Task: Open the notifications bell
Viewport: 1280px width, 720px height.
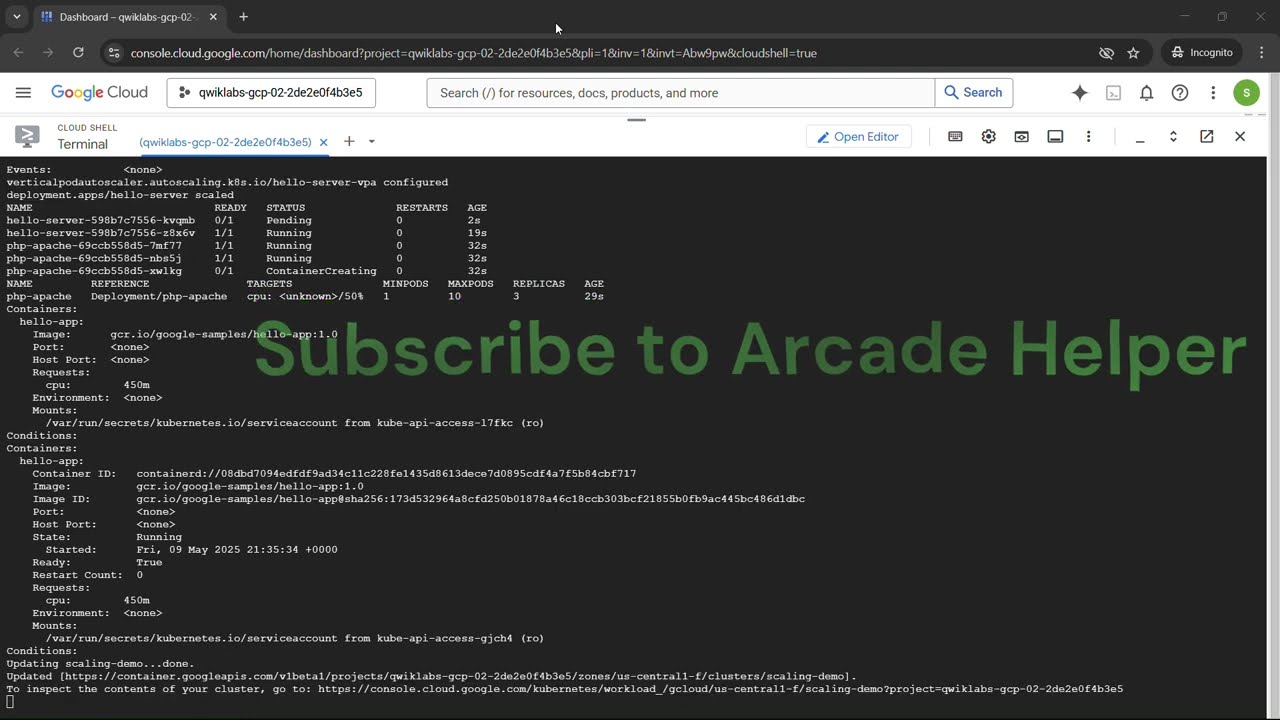Action: tap(1147, 93)
